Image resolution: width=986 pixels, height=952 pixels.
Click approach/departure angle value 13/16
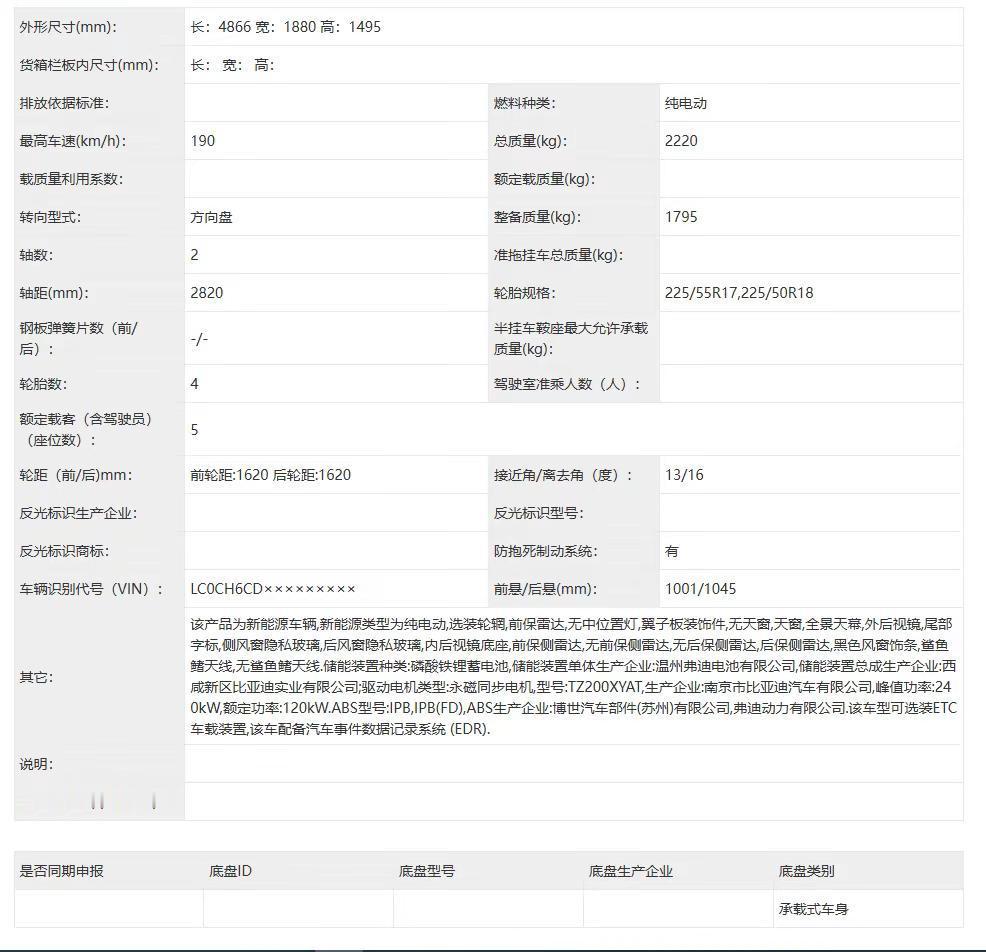point(684,475)
